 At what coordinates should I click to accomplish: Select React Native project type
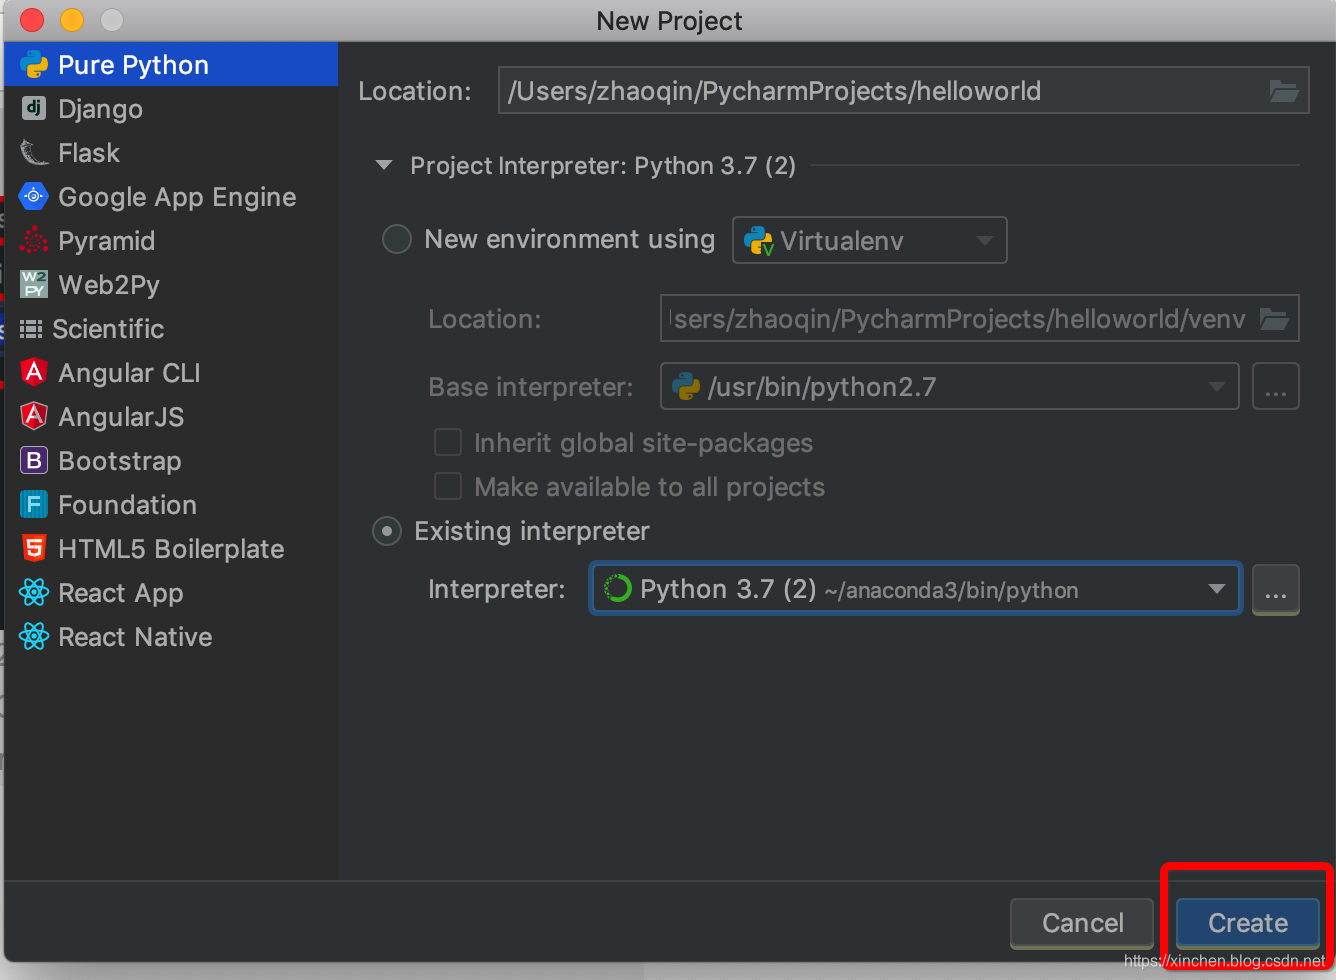(171, 636)
